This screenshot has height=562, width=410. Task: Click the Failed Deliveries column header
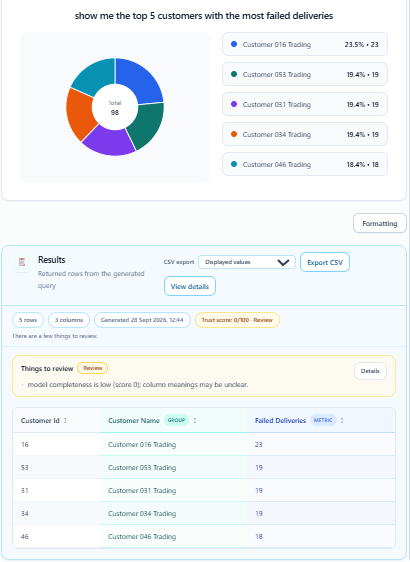pyautogui.click(x=321, y=420)
